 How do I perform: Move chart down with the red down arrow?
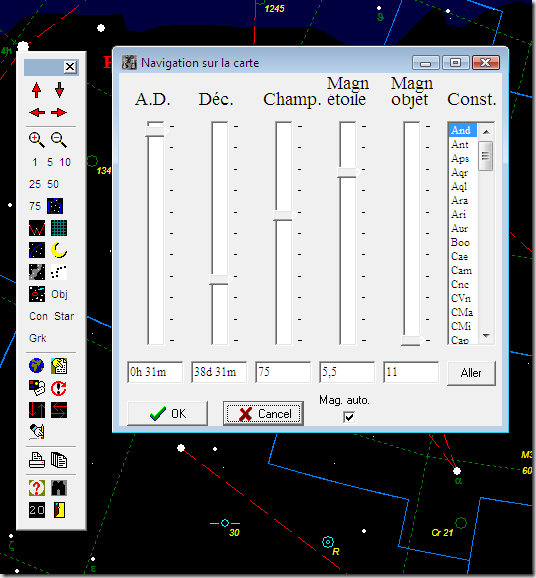point(59,90)
